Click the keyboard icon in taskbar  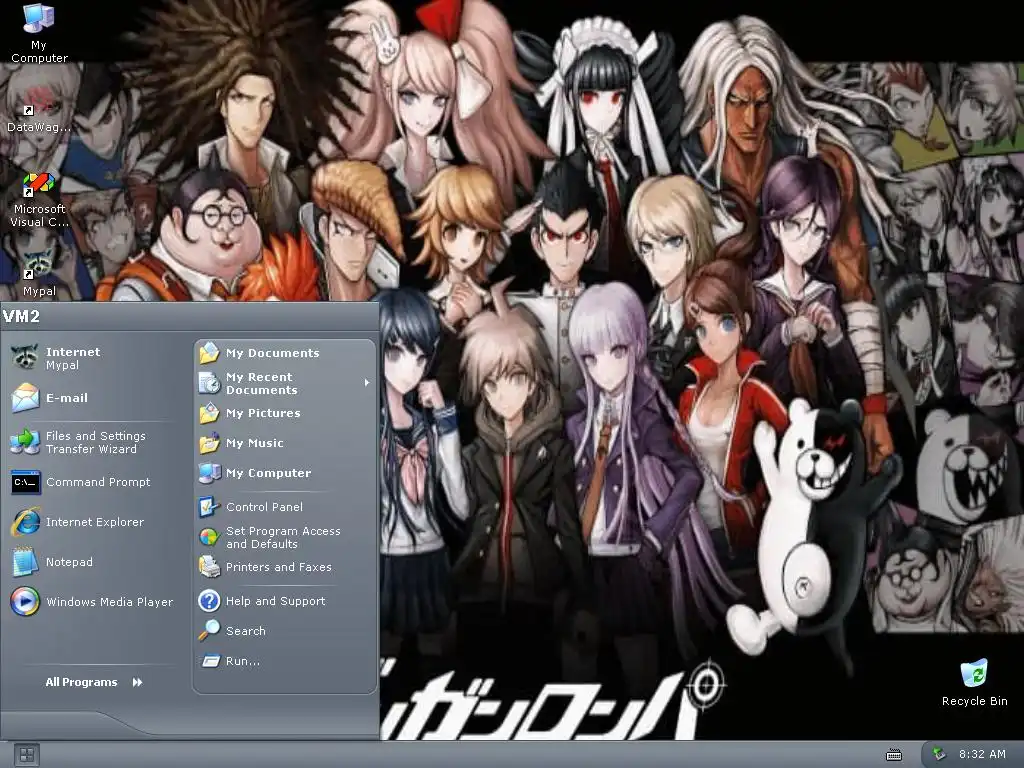point(894,756)
